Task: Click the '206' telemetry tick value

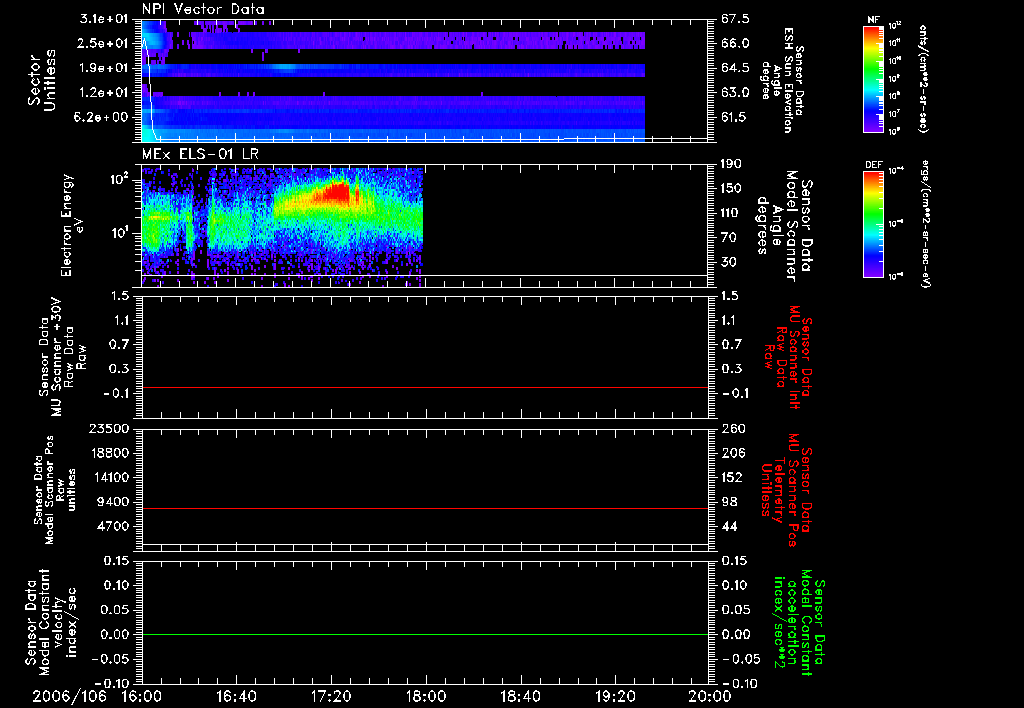Action: [x=731, y=453]
